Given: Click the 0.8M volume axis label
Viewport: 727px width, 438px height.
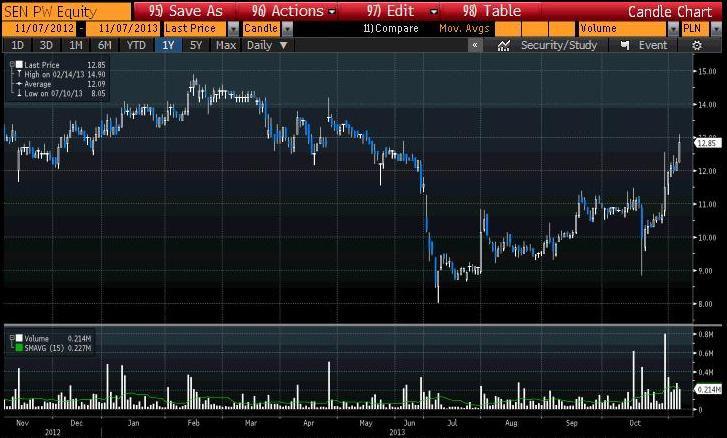Looking at the screenshot, I should click(706, 334).
